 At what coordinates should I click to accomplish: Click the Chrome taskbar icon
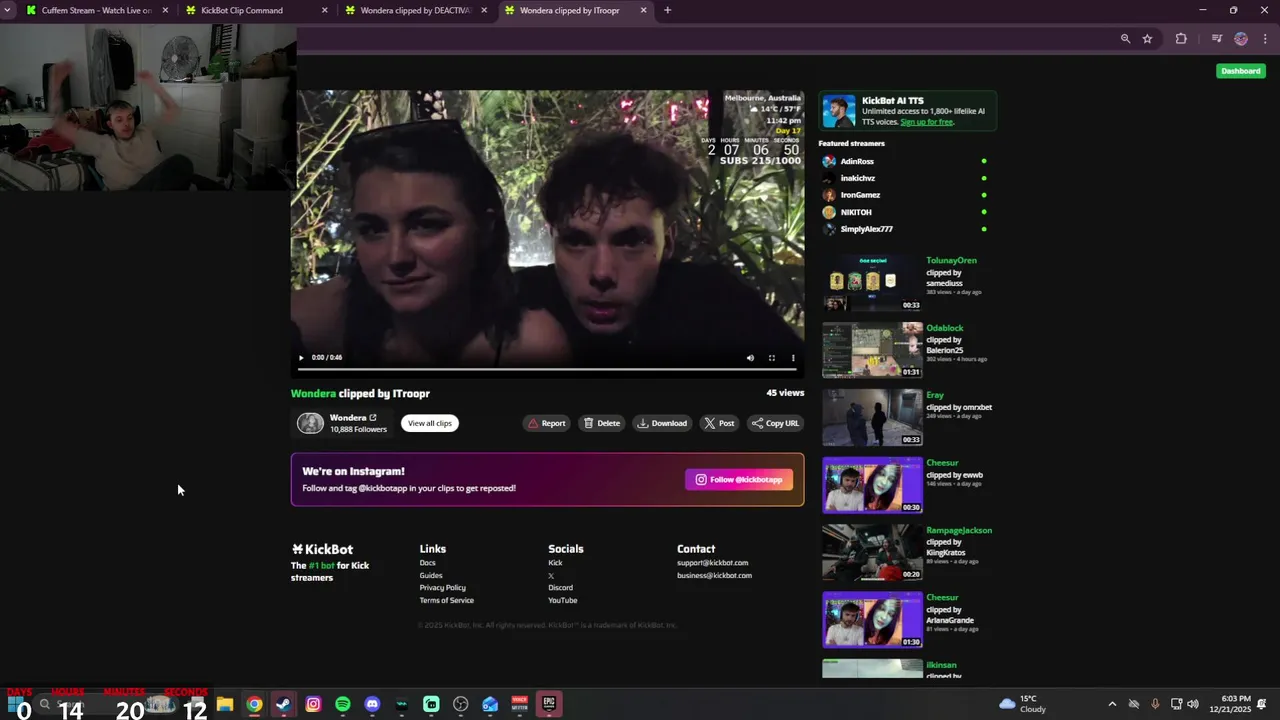pyautogui.click(x=255, y=704)
